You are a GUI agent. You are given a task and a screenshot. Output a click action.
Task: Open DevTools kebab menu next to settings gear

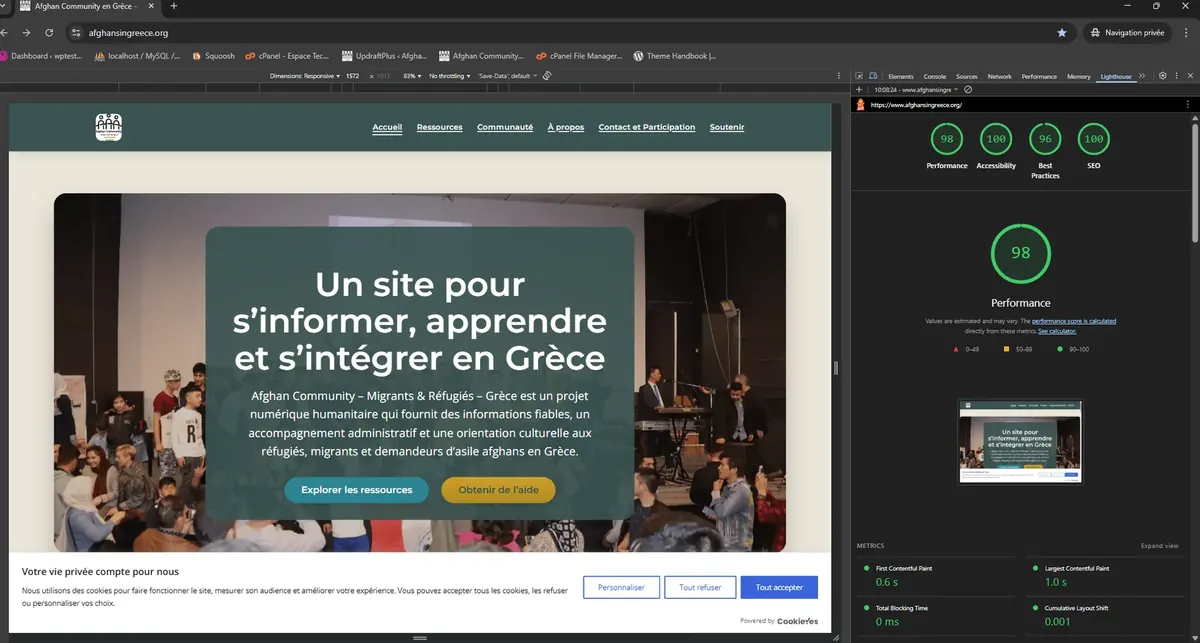[1177, 76]
